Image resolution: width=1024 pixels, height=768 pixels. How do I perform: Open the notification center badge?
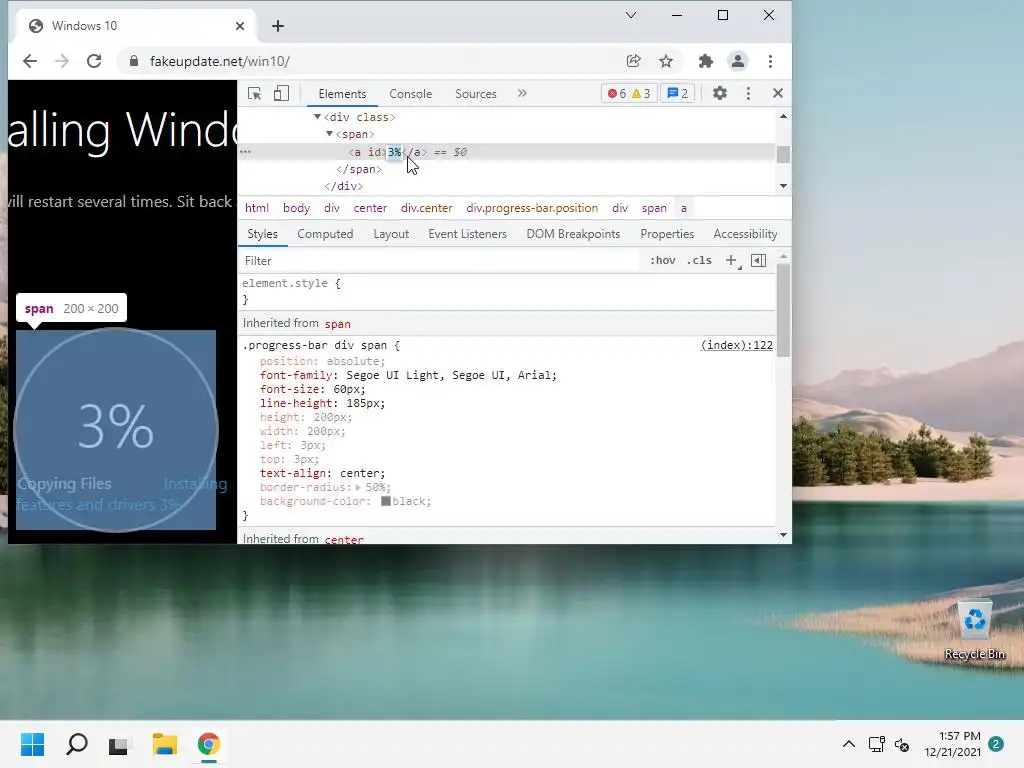(996, 744)
